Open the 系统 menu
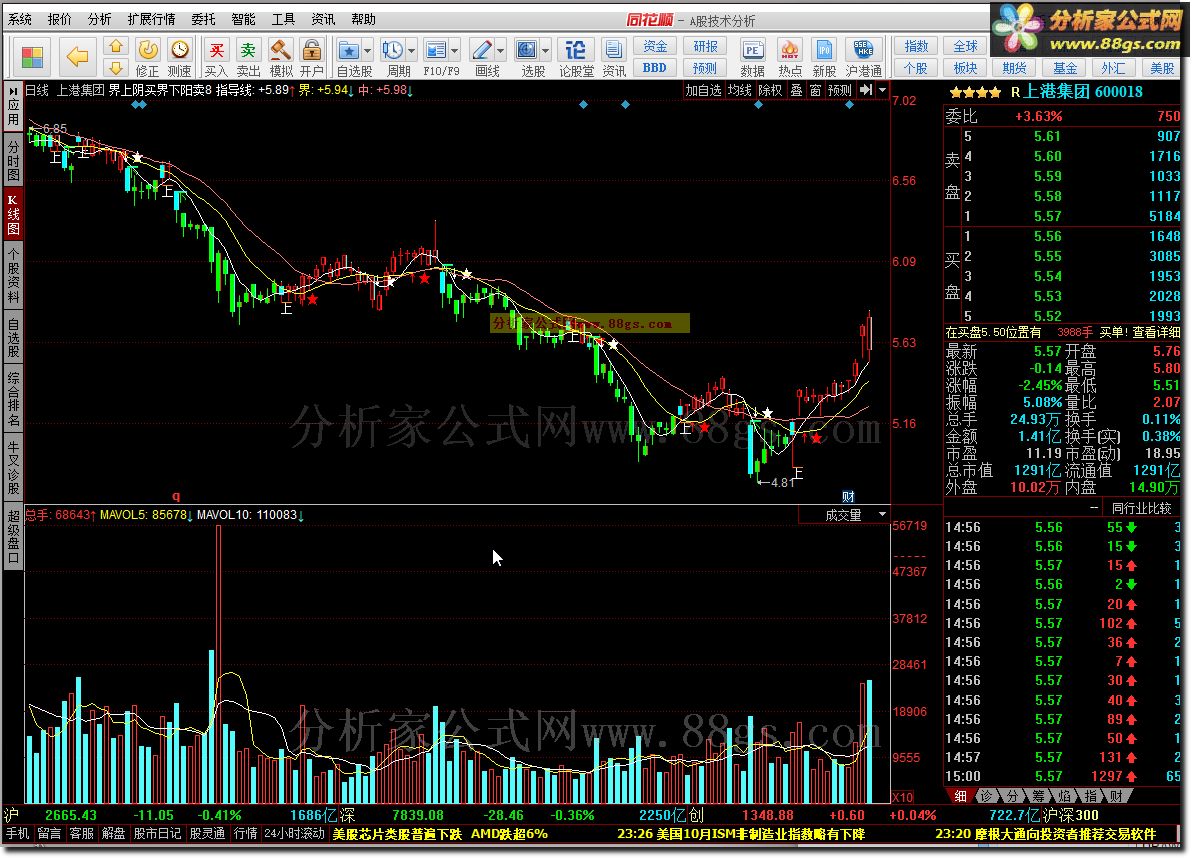1192x858 pixels. tap(20, 19)
